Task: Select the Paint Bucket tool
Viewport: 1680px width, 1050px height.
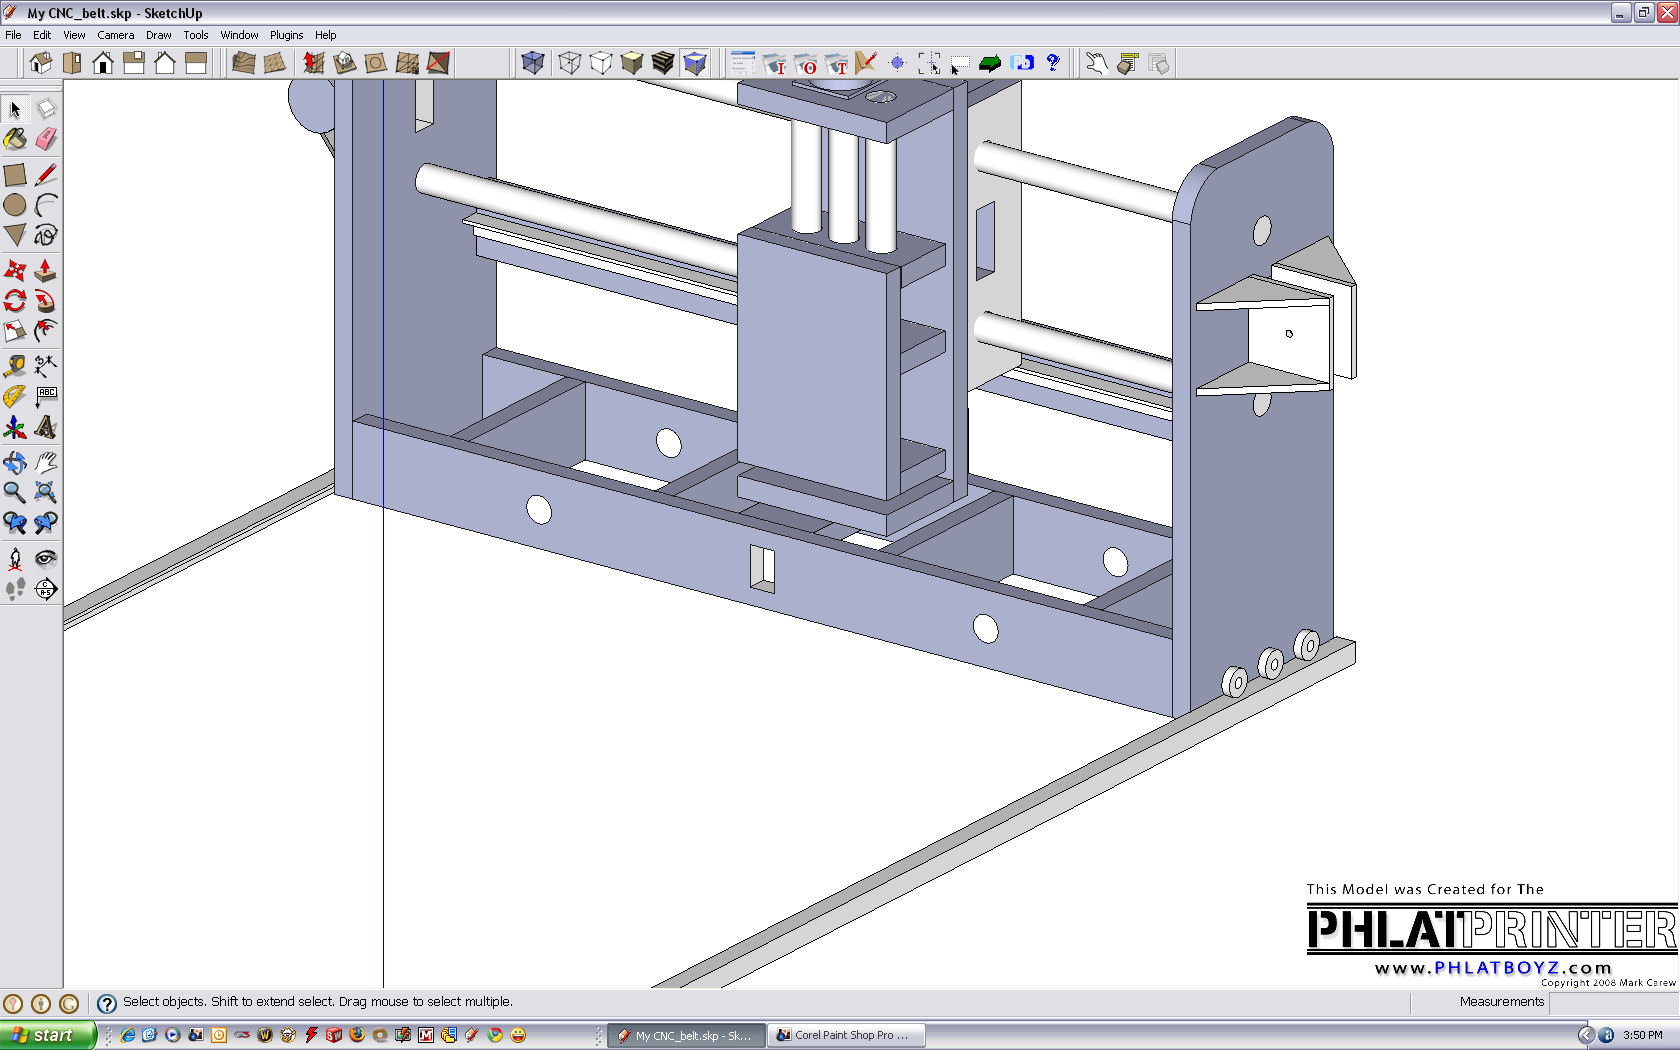Action: coord(15,140)
